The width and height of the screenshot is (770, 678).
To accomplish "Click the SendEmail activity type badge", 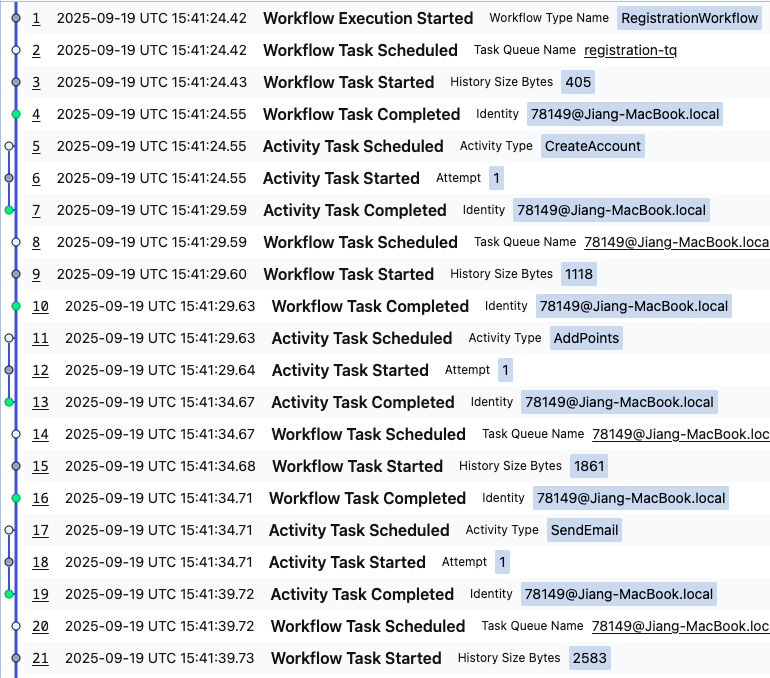I will (x=584, y=530).
